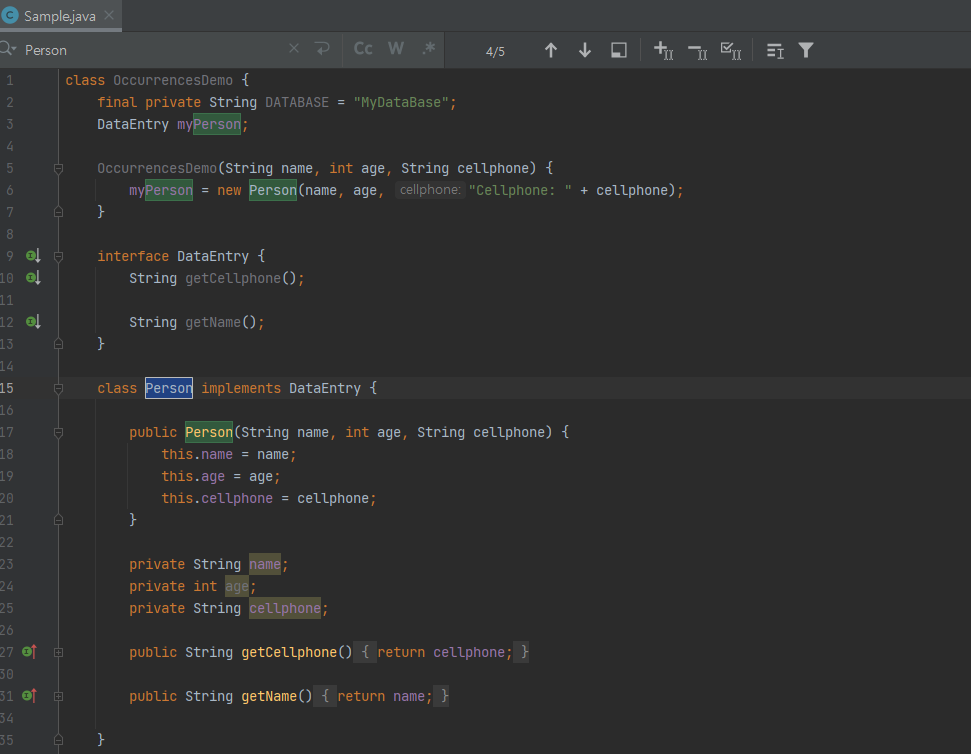Open search results in Find window
Screen dimensions: 971x754
point(619,50)
